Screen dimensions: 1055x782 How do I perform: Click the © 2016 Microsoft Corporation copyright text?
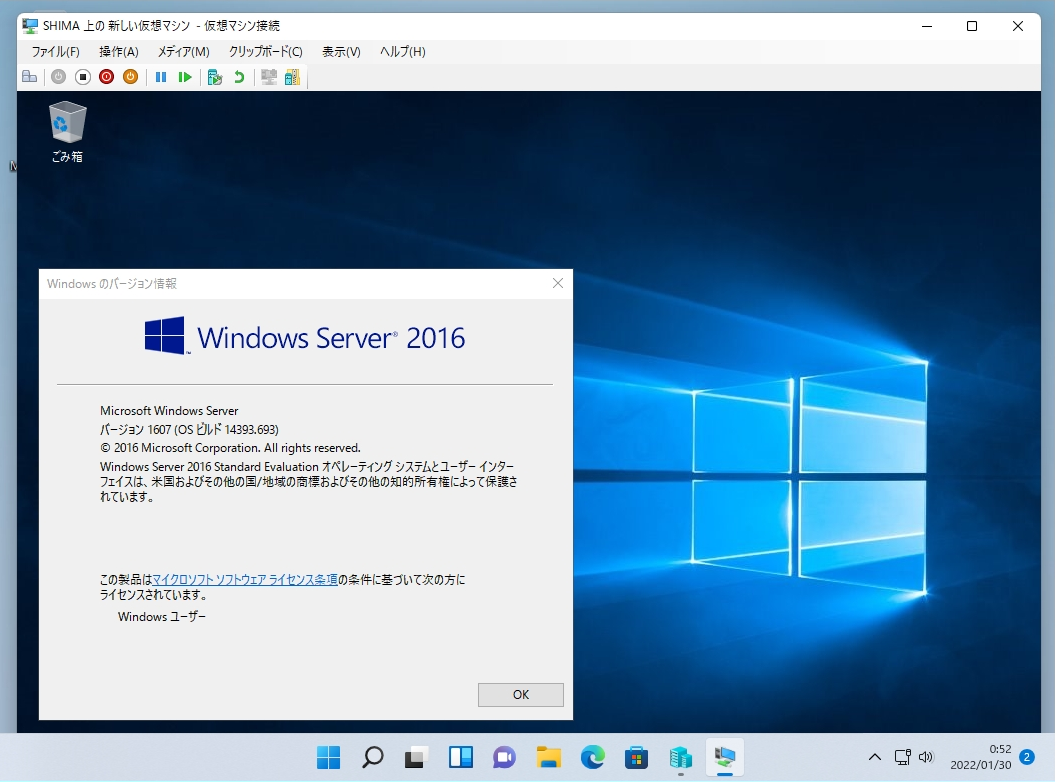(x=230, y=448)
